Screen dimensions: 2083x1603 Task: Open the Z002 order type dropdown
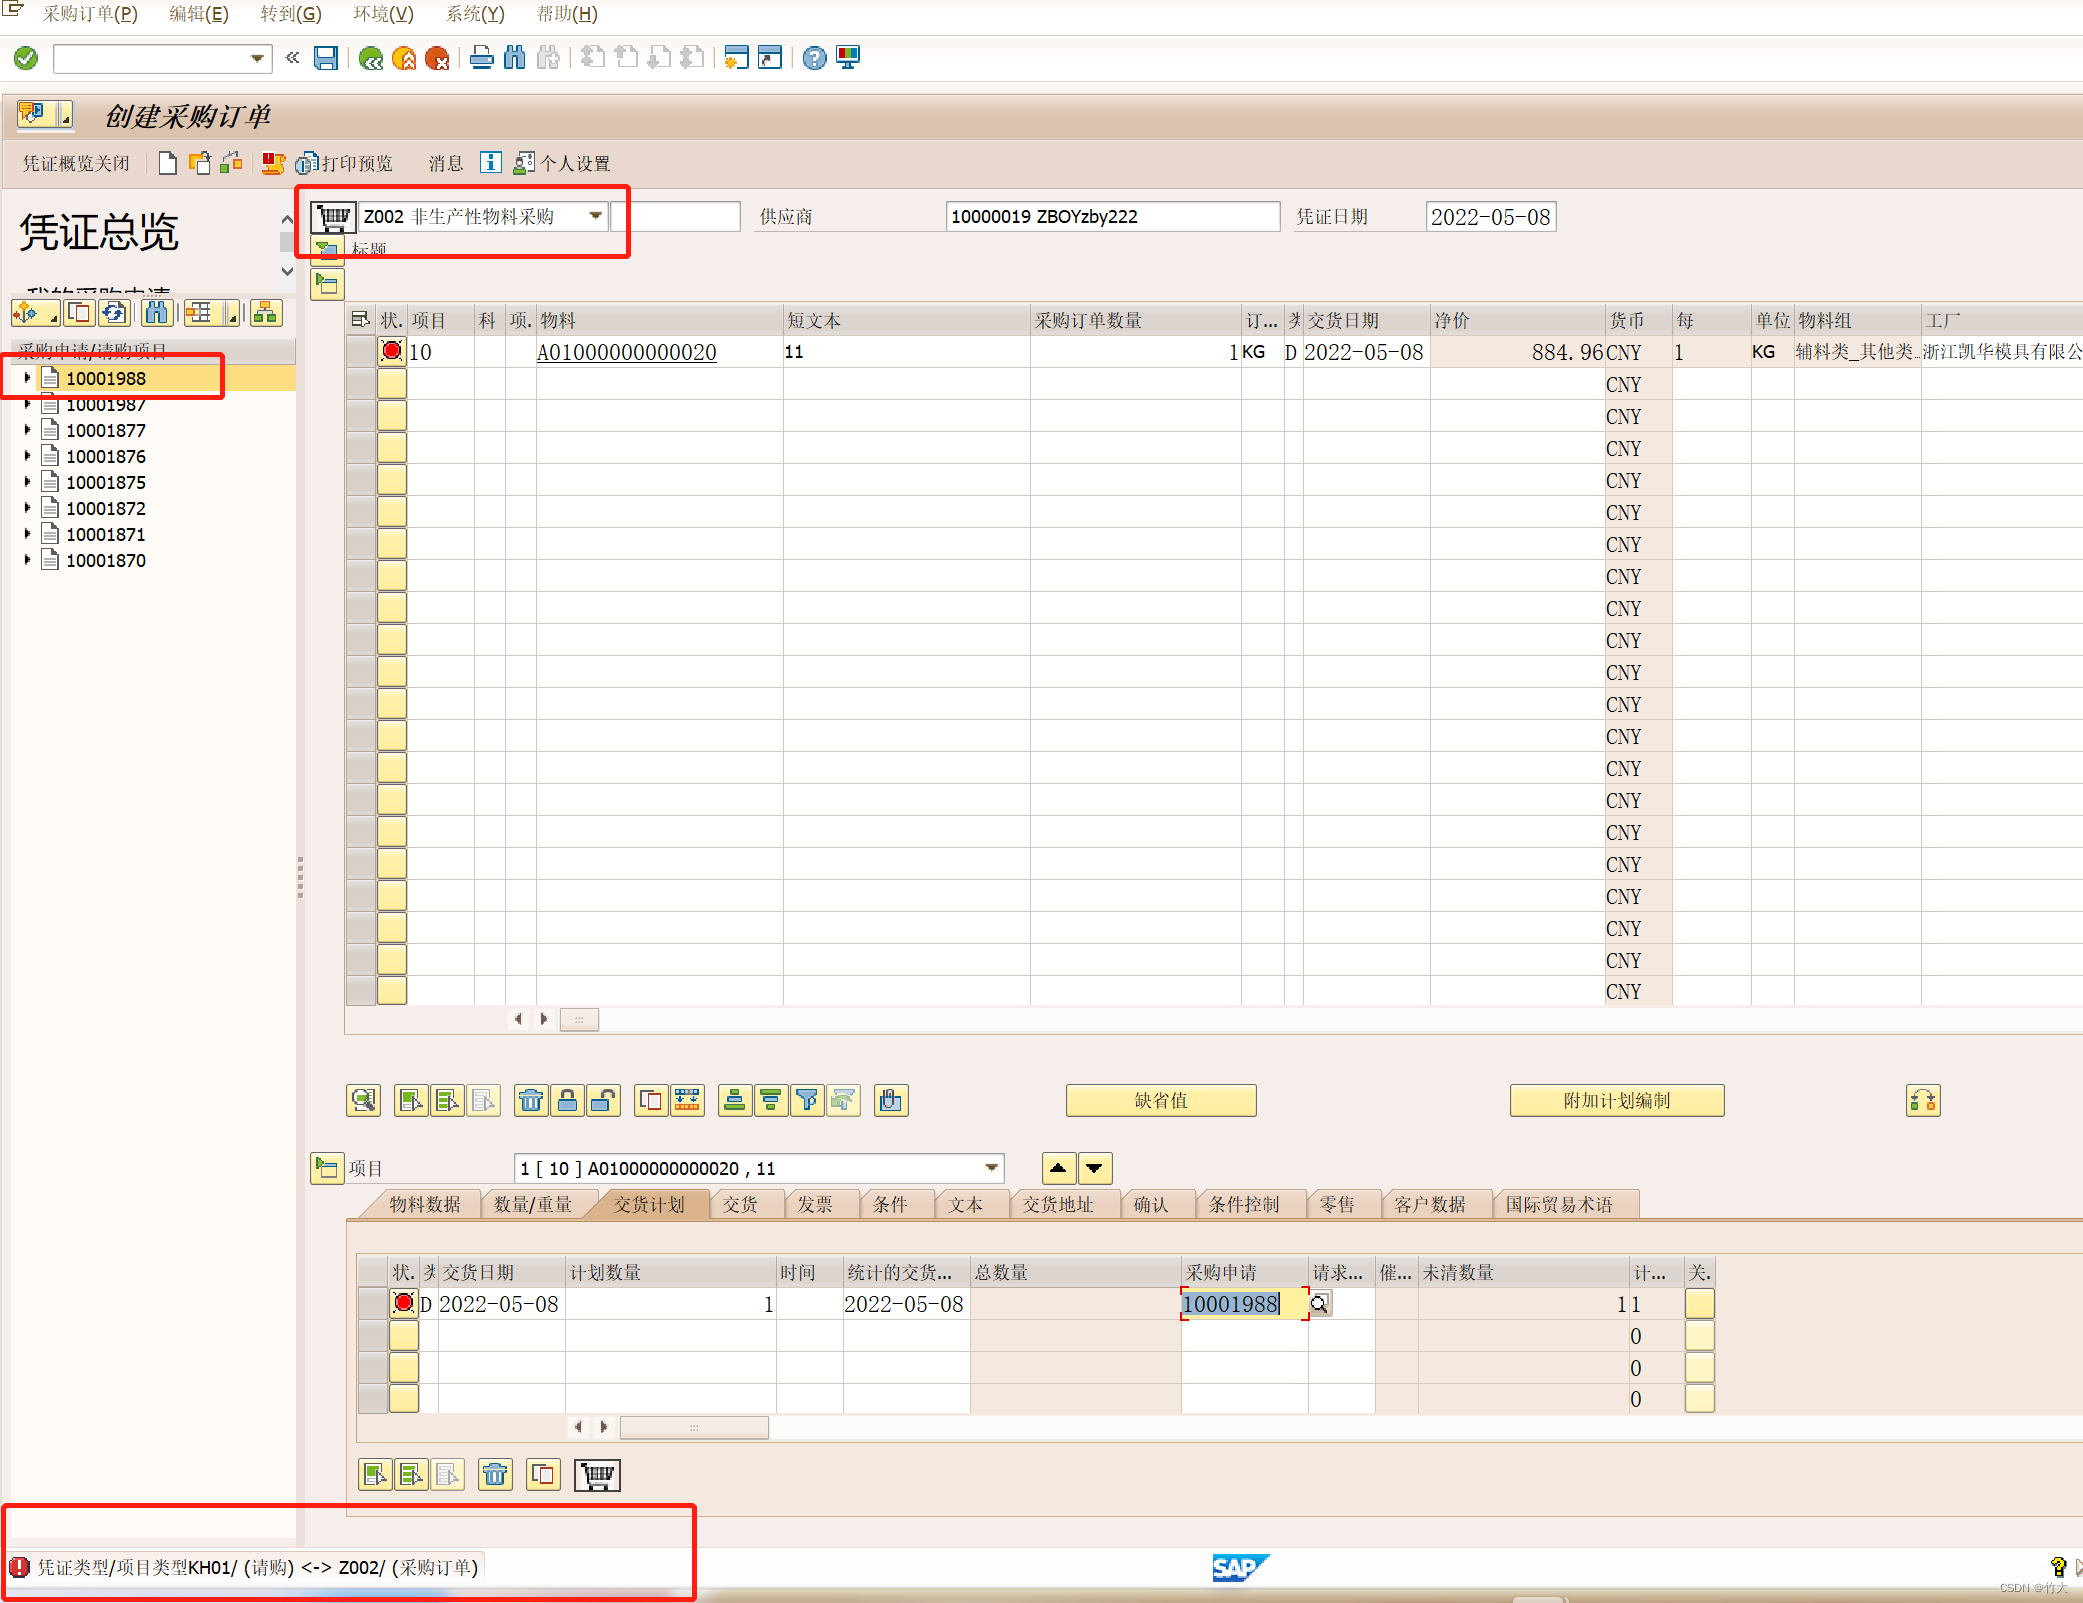click(596, 216)
